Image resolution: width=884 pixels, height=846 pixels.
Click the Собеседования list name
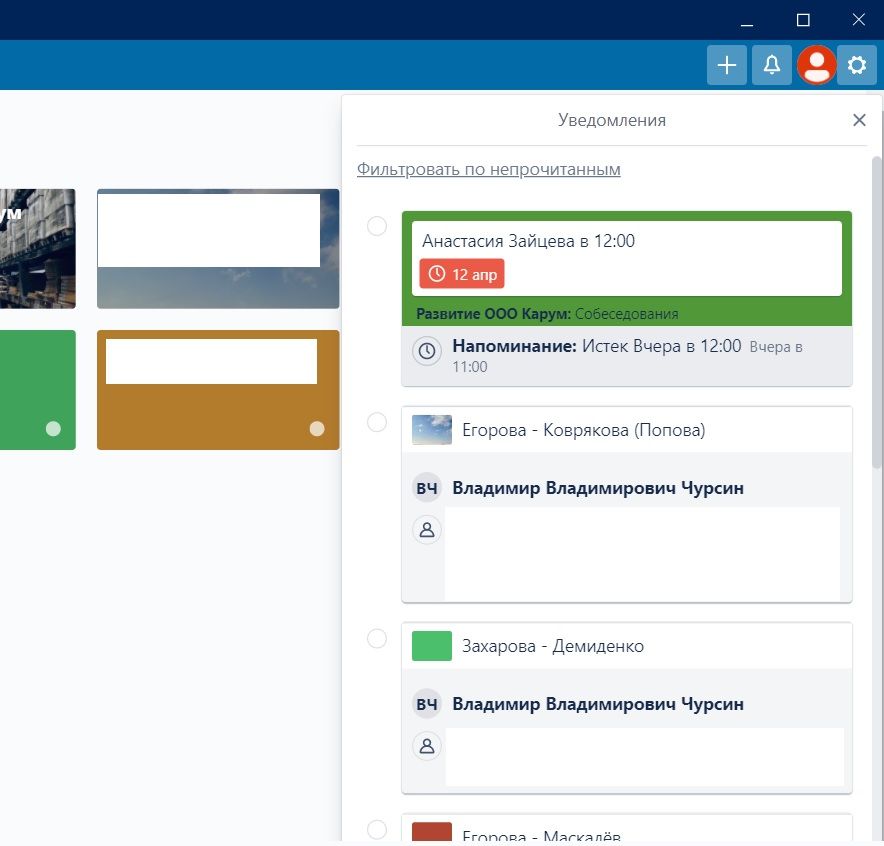[626, 314]
